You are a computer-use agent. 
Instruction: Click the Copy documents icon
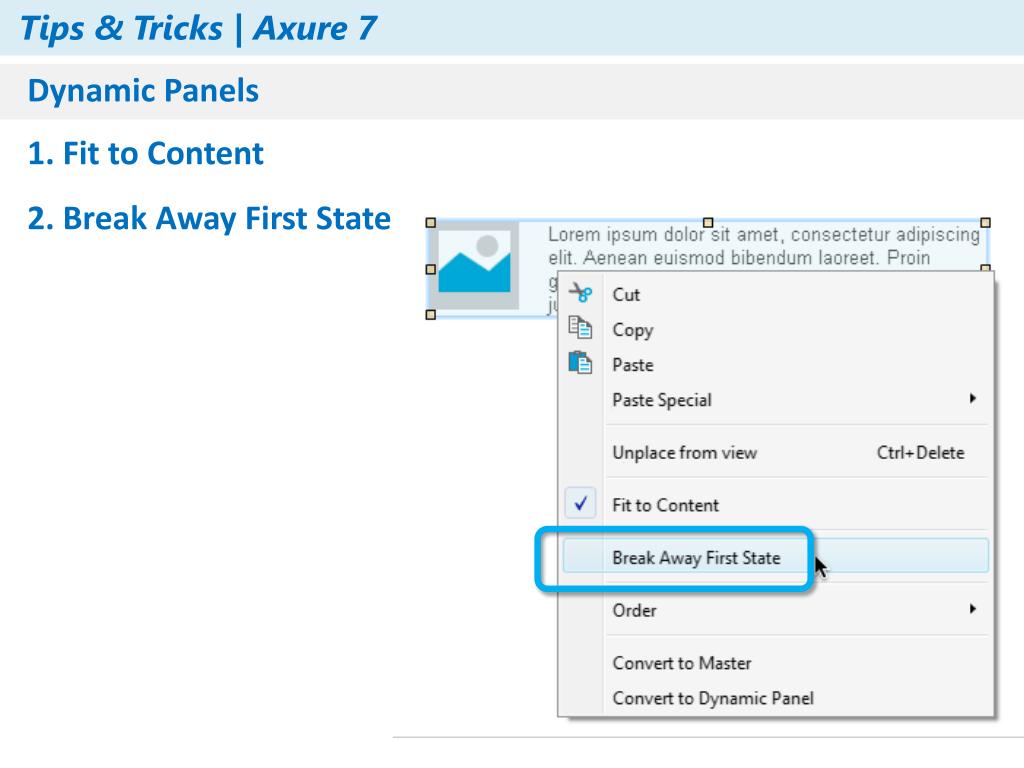(580, 327)
